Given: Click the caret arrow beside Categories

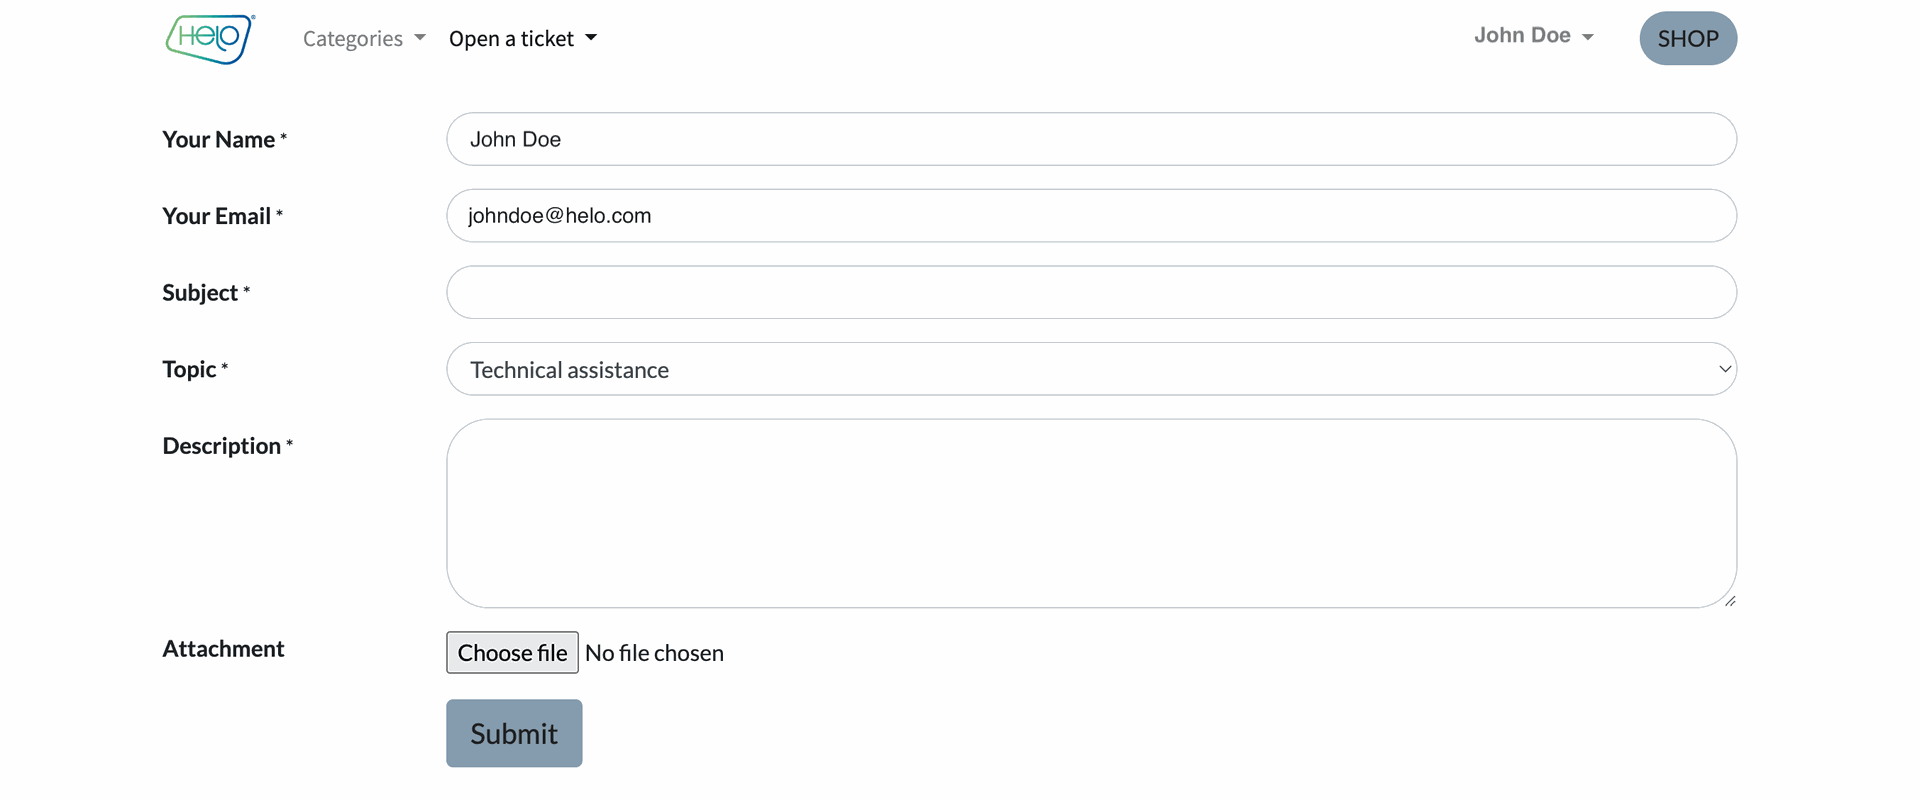Looking at the screenshot, I should coord(420,38).
